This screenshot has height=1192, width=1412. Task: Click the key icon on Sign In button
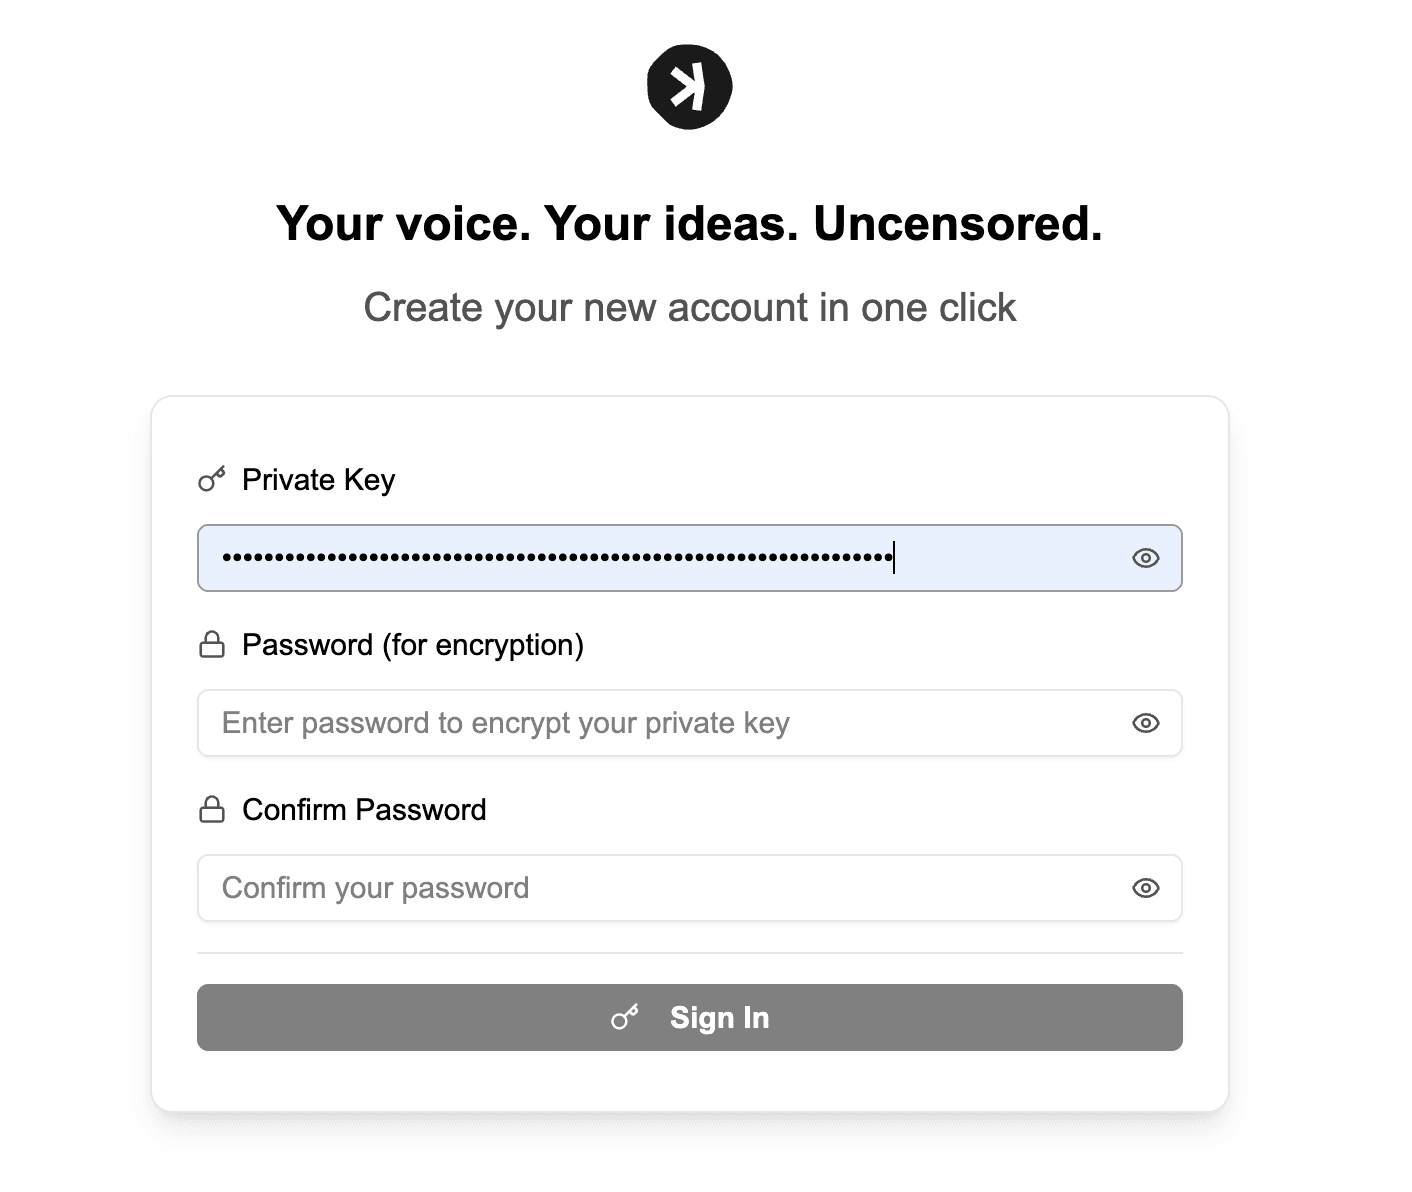pos(625,1018)
